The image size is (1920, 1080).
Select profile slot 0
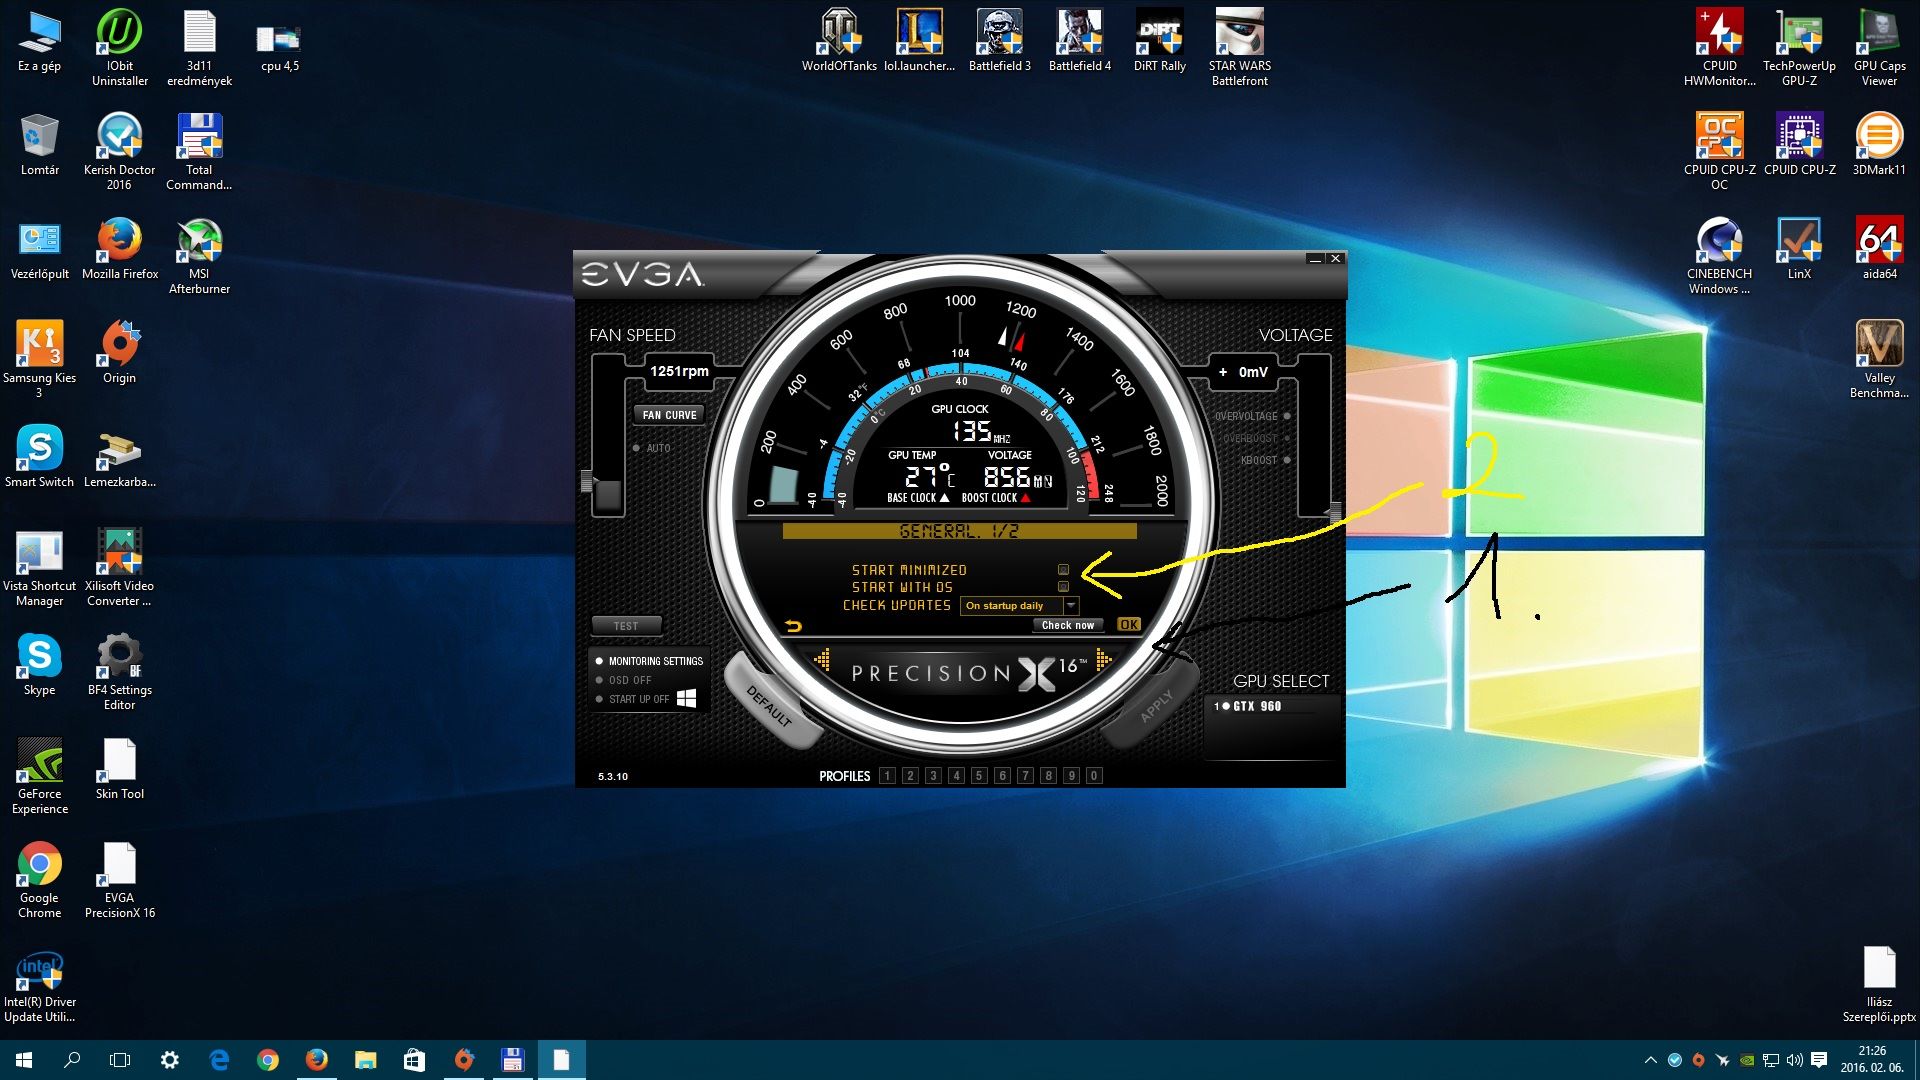[1094, 776]
